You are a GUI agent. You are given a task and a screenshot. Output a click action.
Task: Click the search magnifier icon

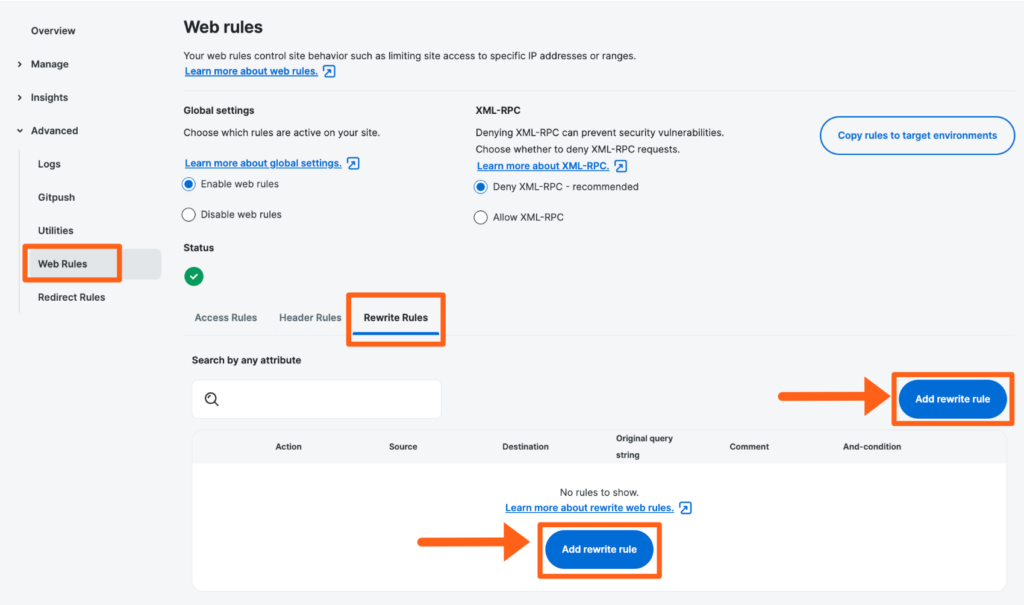(211, 399)
